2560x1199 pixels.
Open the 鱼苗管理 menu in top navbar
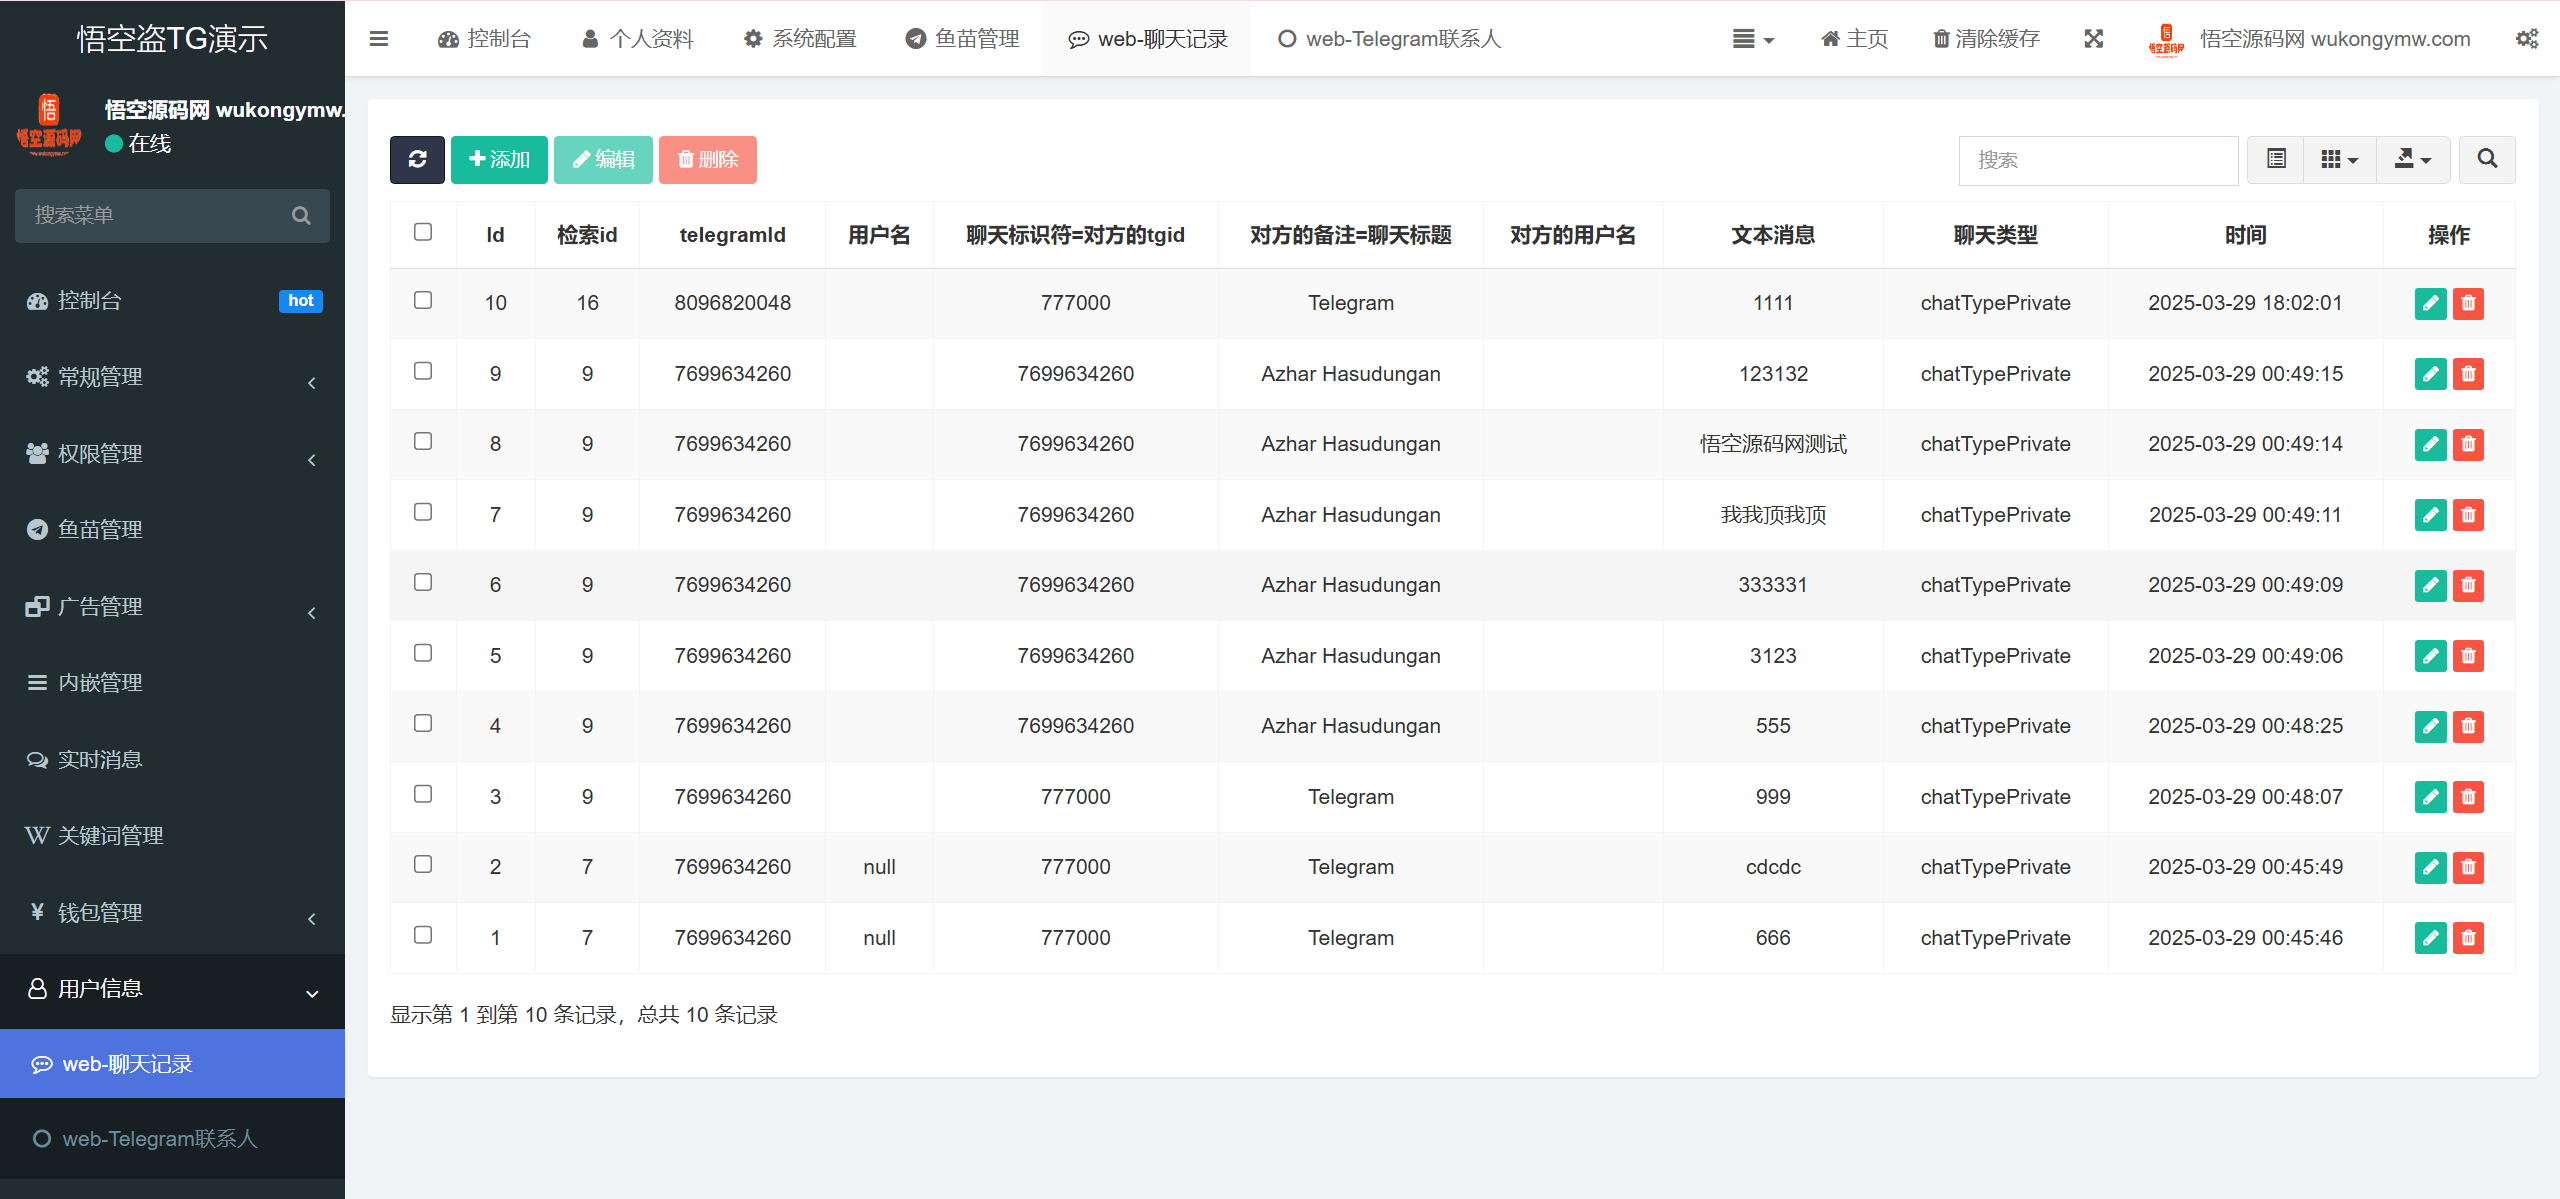tap(962, 38)
